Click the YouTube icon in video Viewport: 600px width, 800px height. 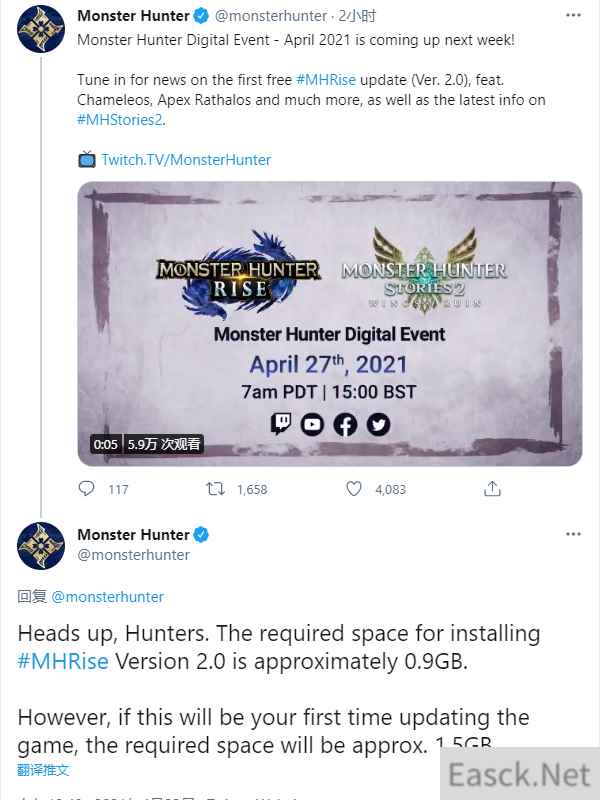312,424
